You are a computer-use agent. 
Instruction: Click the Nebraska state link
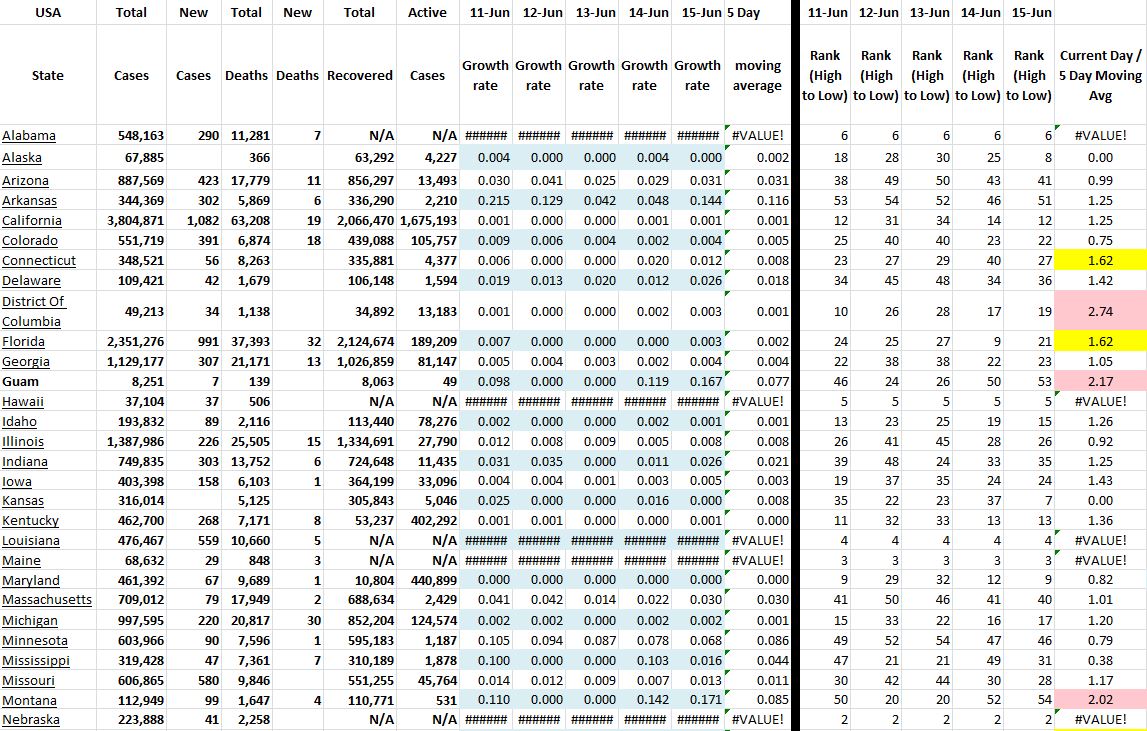tap(31, 720)
